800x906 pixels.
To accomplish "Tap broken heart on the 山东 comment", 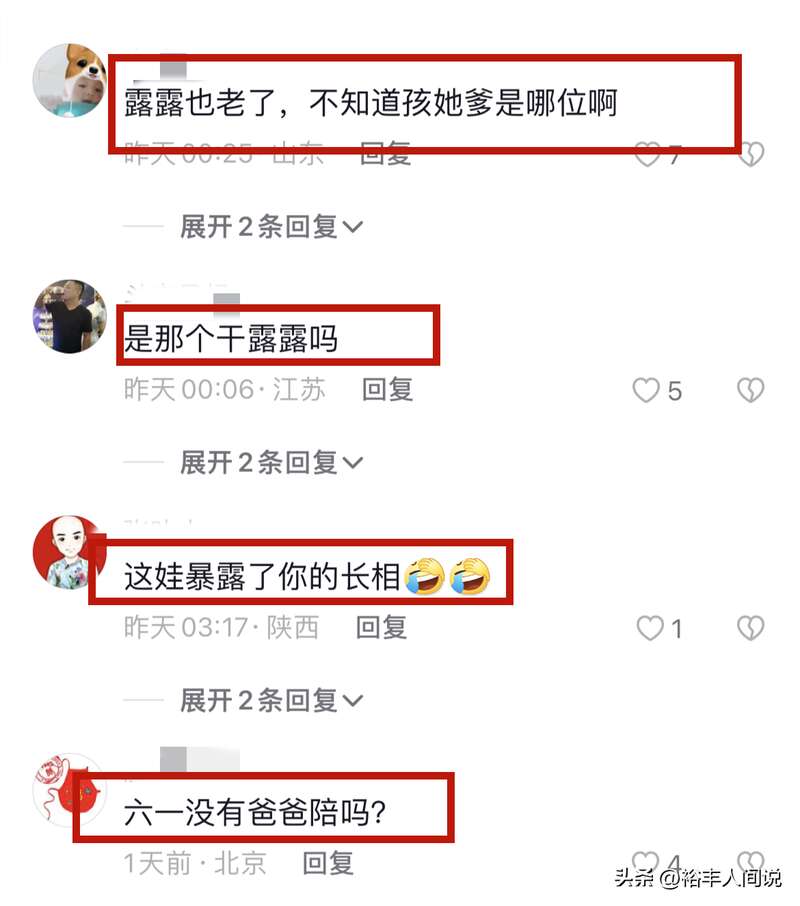I will (x=751, y=154).
